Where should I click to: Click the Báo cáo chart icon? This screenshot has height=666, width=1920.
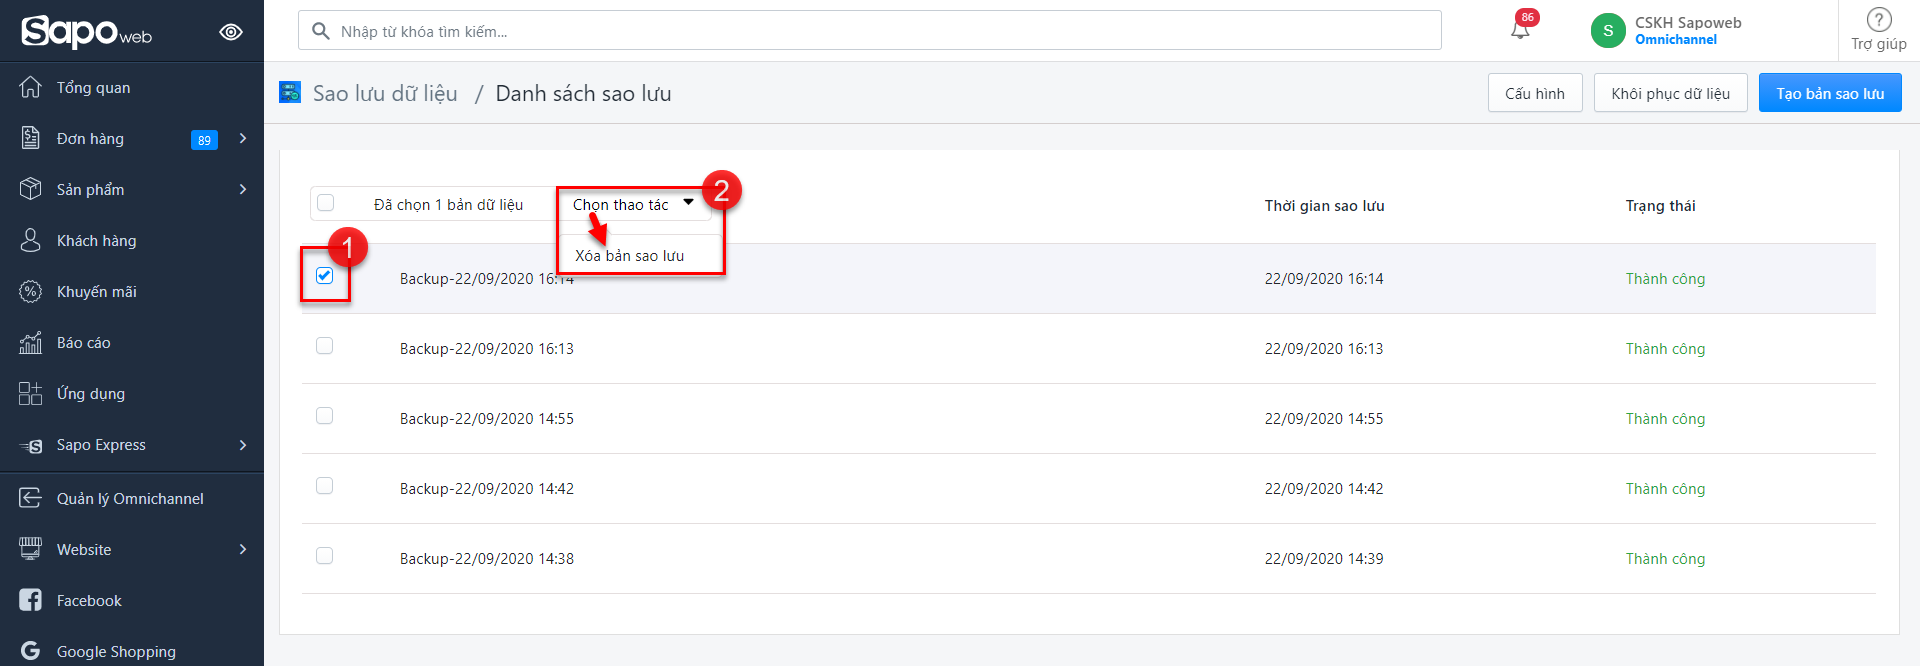[31, 343]
